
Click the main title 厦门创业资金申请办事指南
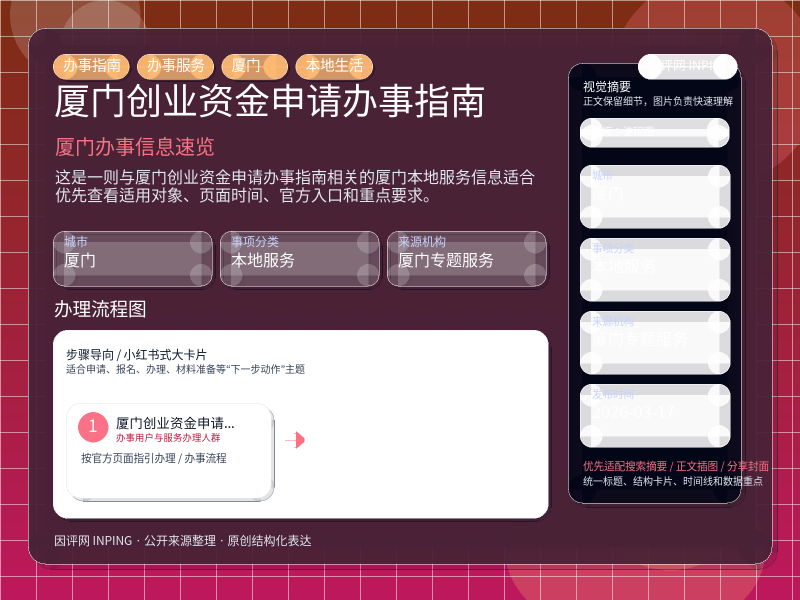point(269,102)
